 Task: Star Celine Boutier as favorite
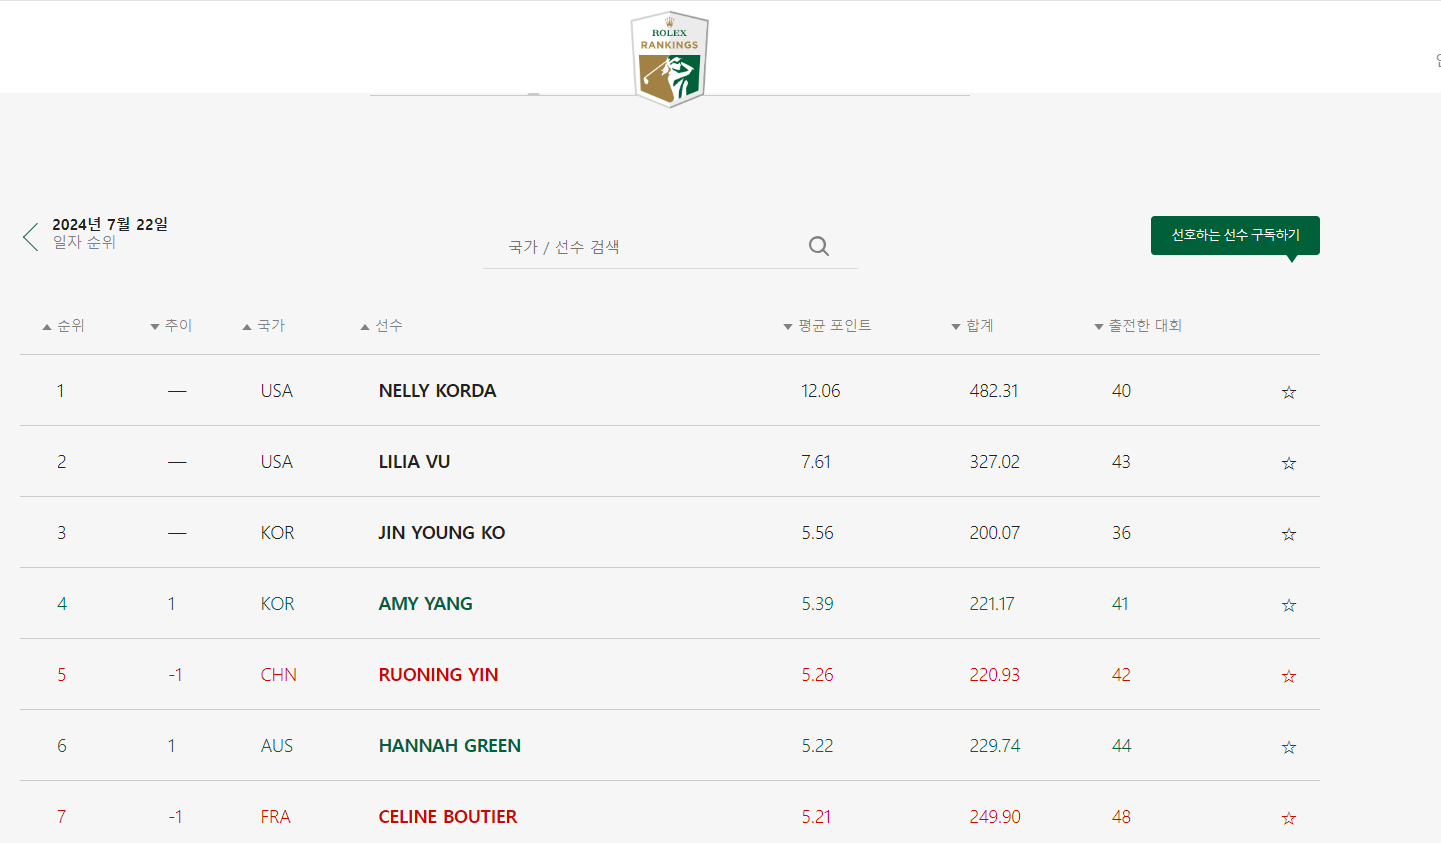click(x=1289, y=818)
